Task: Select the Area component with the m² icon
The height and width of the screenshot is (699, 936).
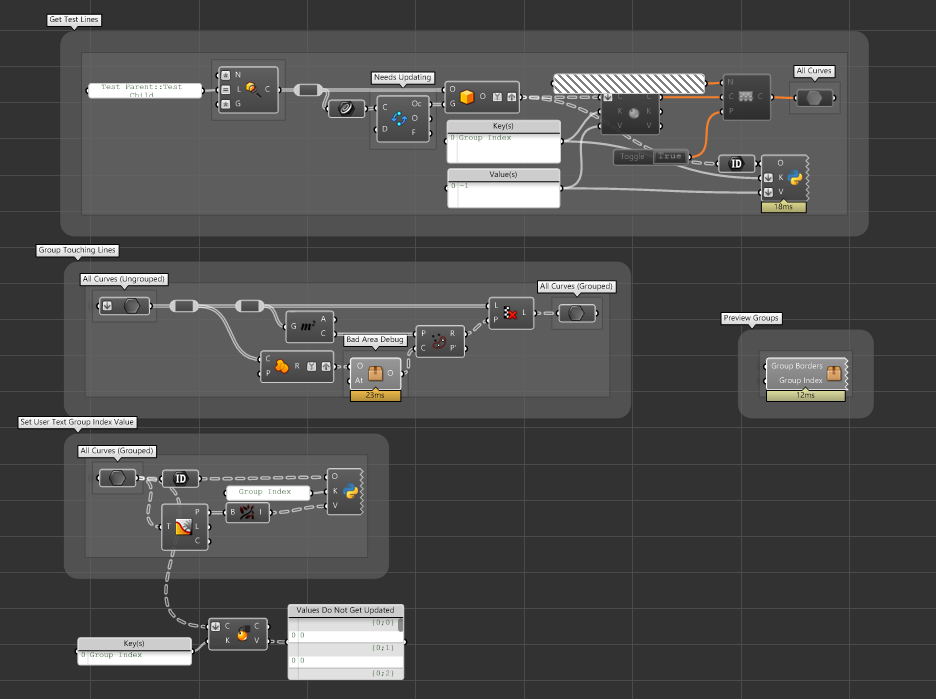Action: pyautogui.click(x=309, y=327)
